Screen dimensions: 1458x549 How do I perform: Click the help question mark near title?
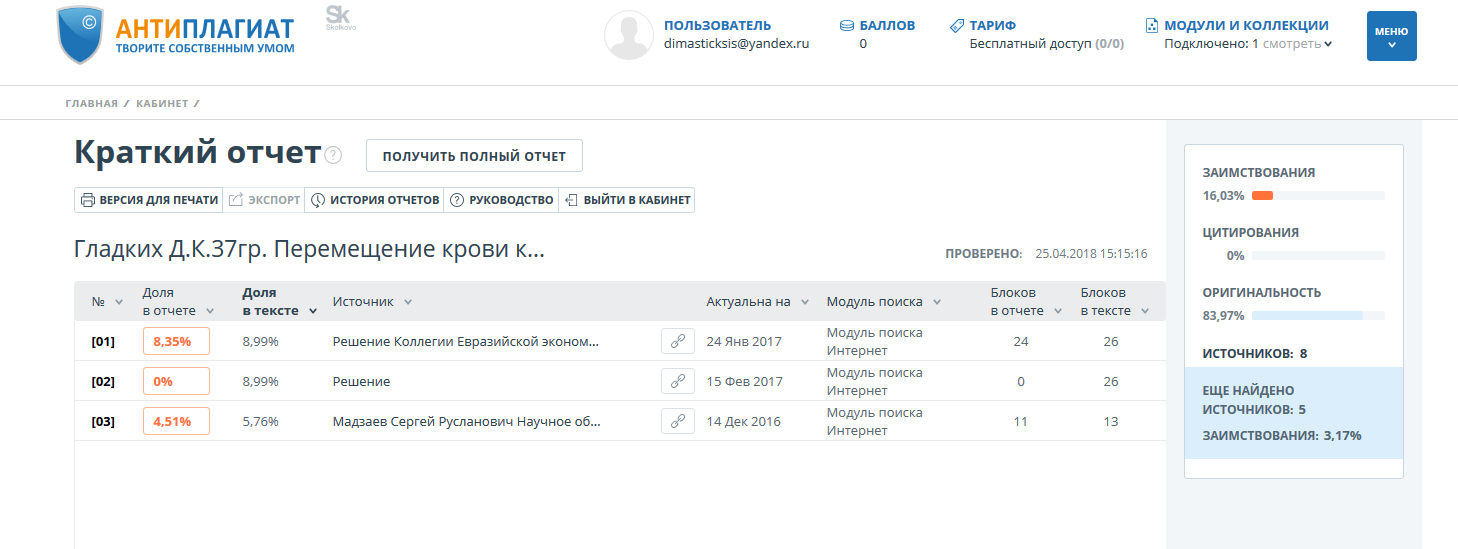(333, 155)
